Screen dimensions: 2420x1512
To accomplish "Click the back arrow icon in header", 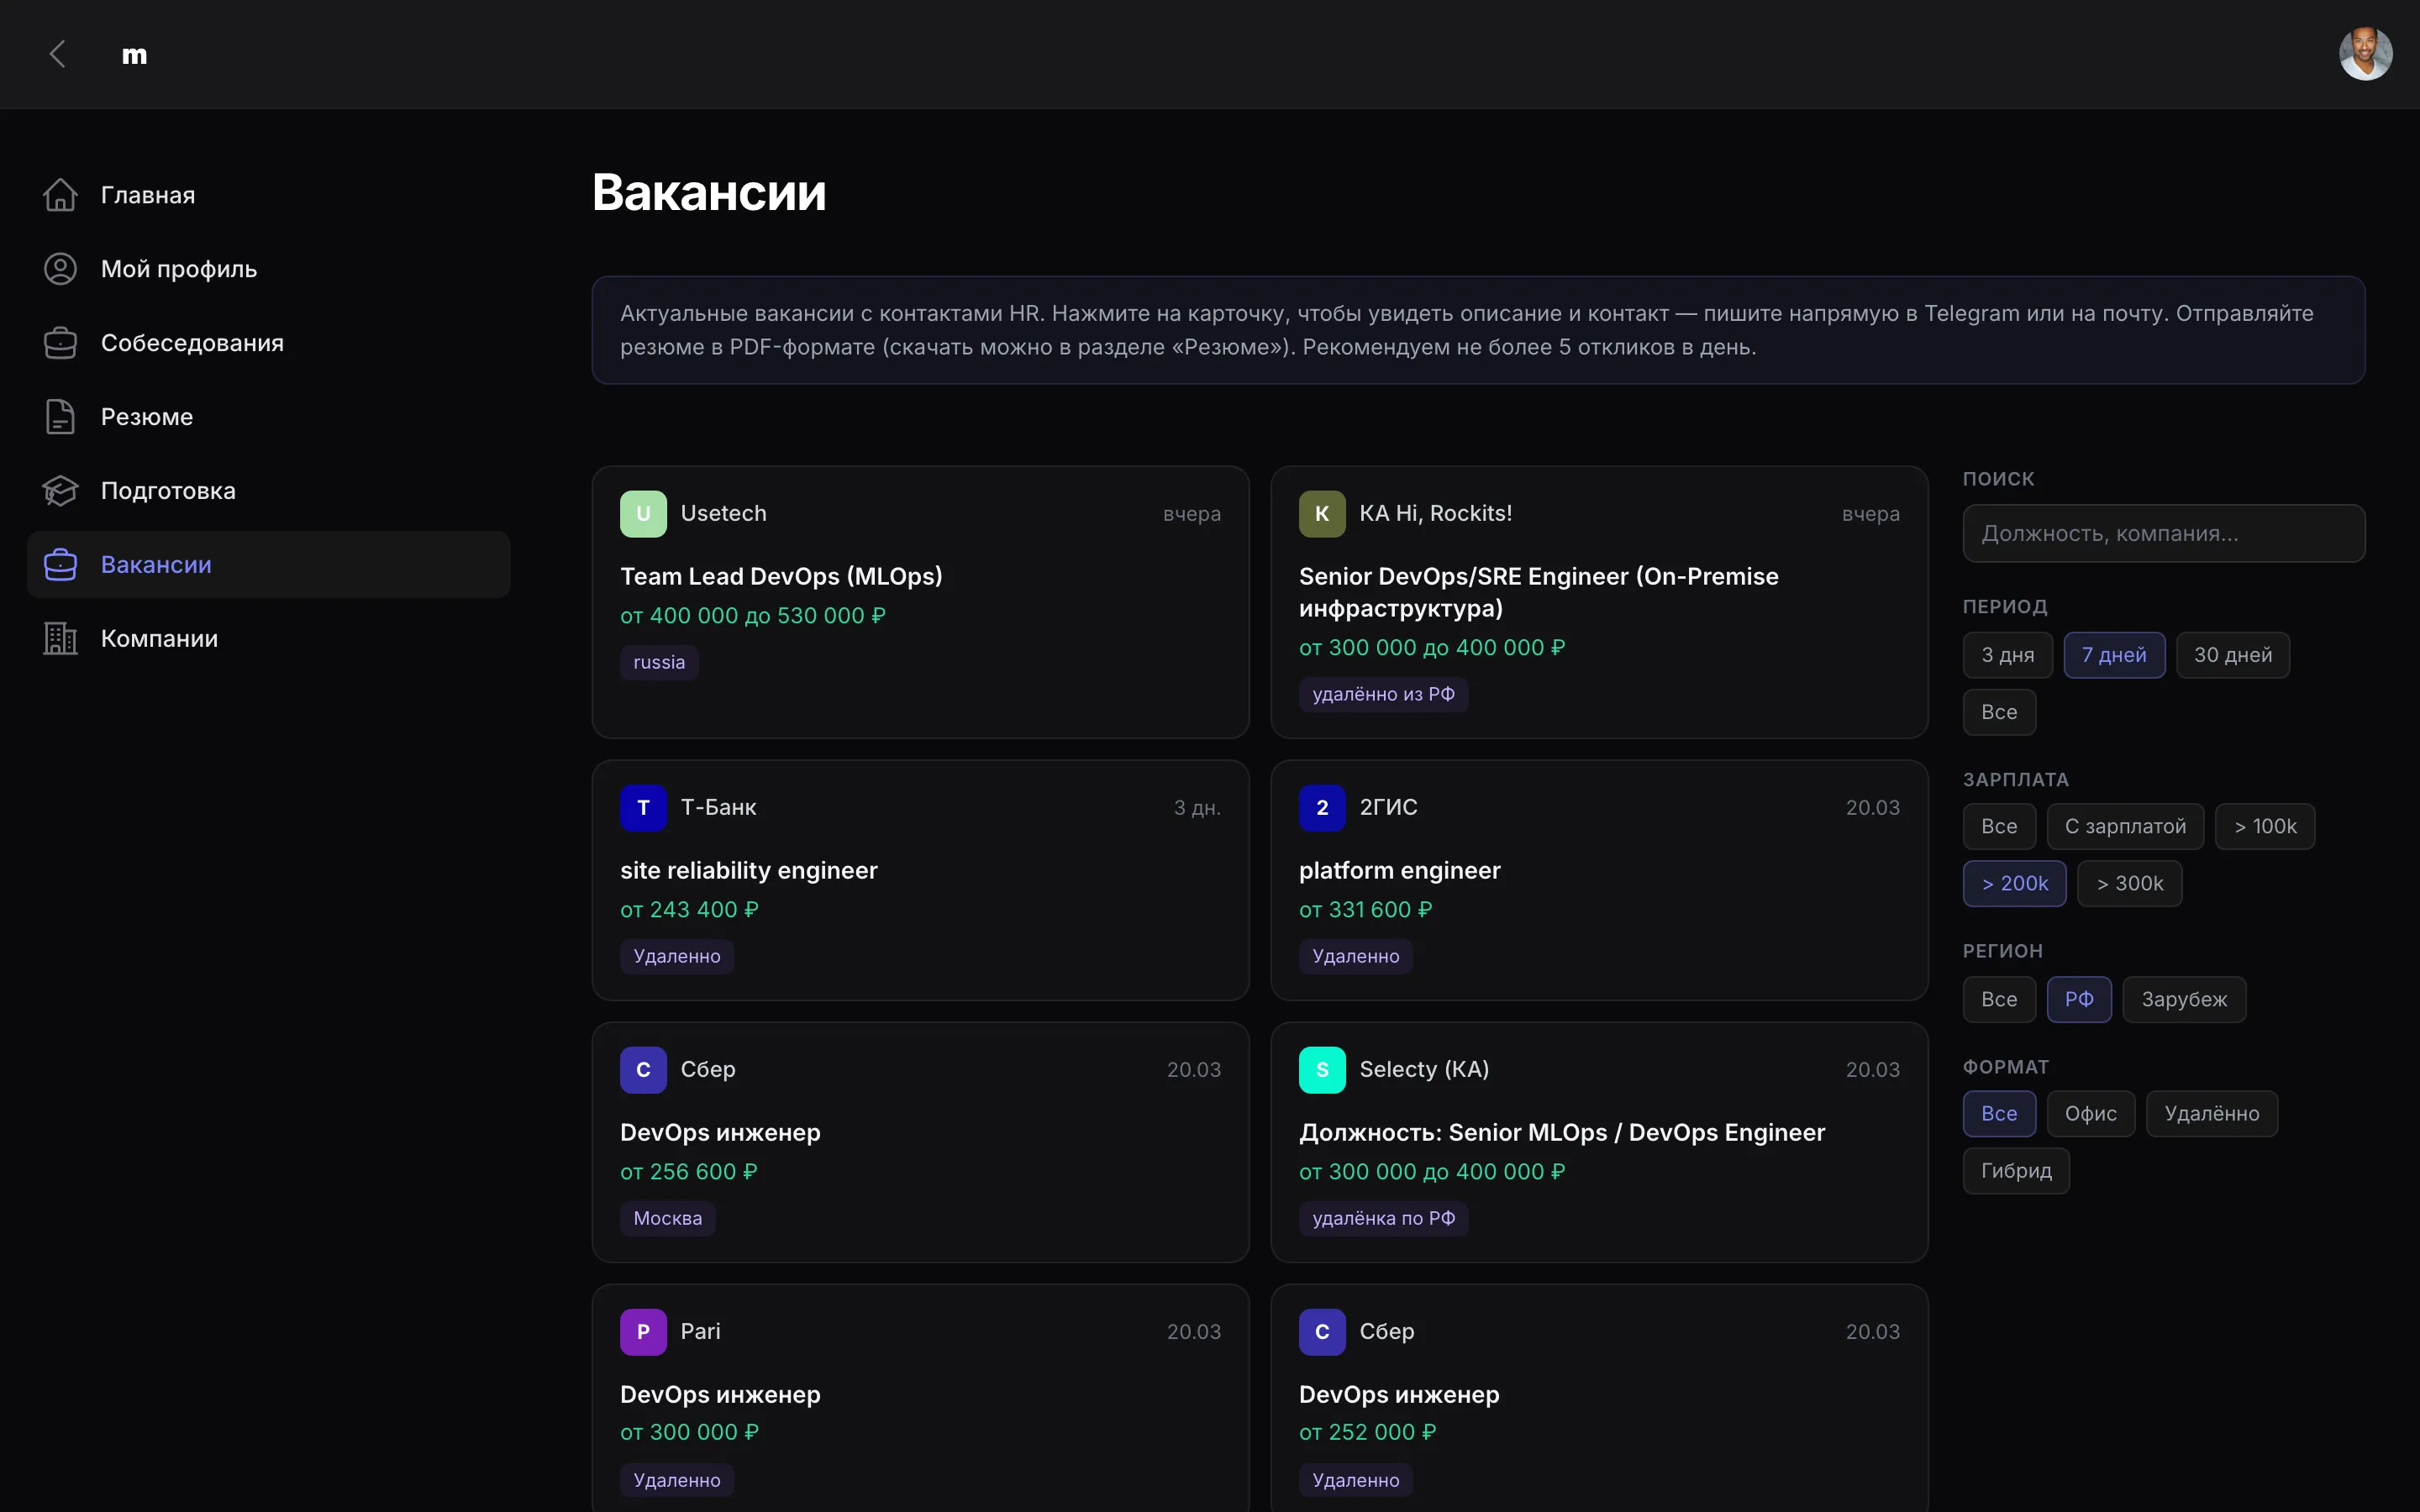I will [x=57, y=54].
